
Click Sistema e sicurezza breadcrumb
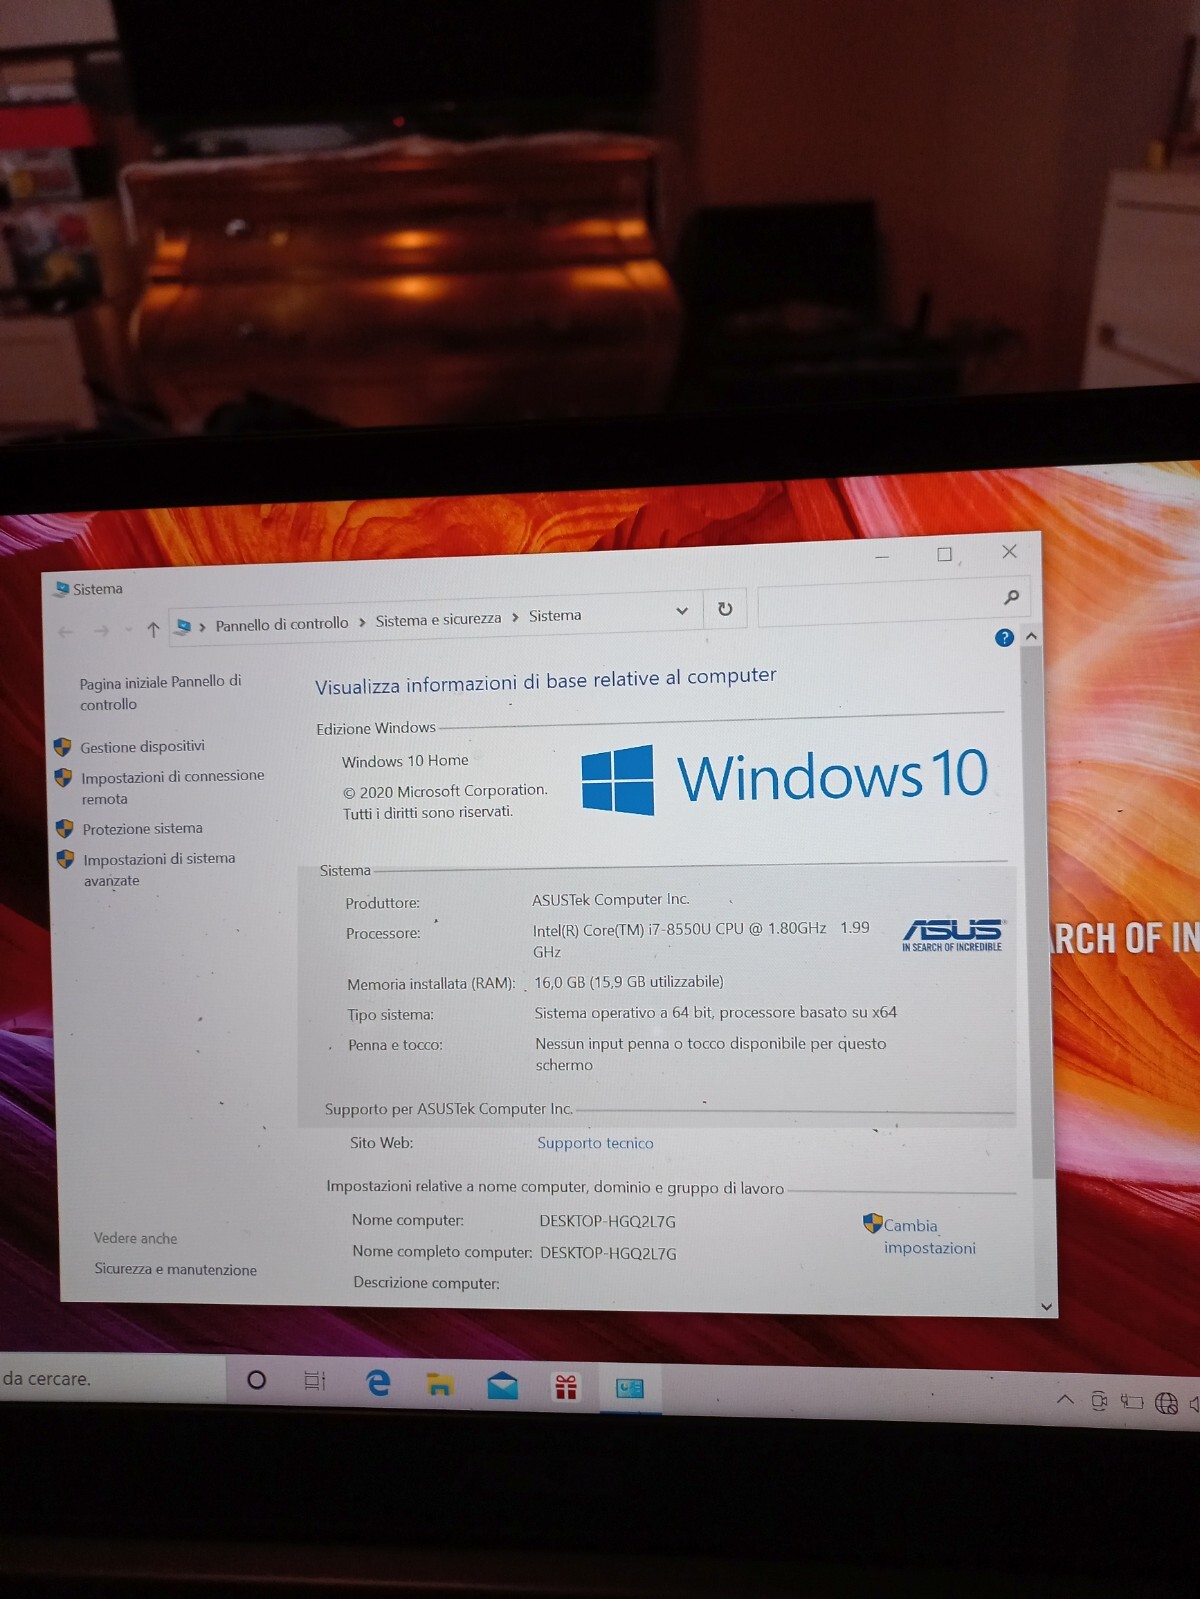(438, 620)
